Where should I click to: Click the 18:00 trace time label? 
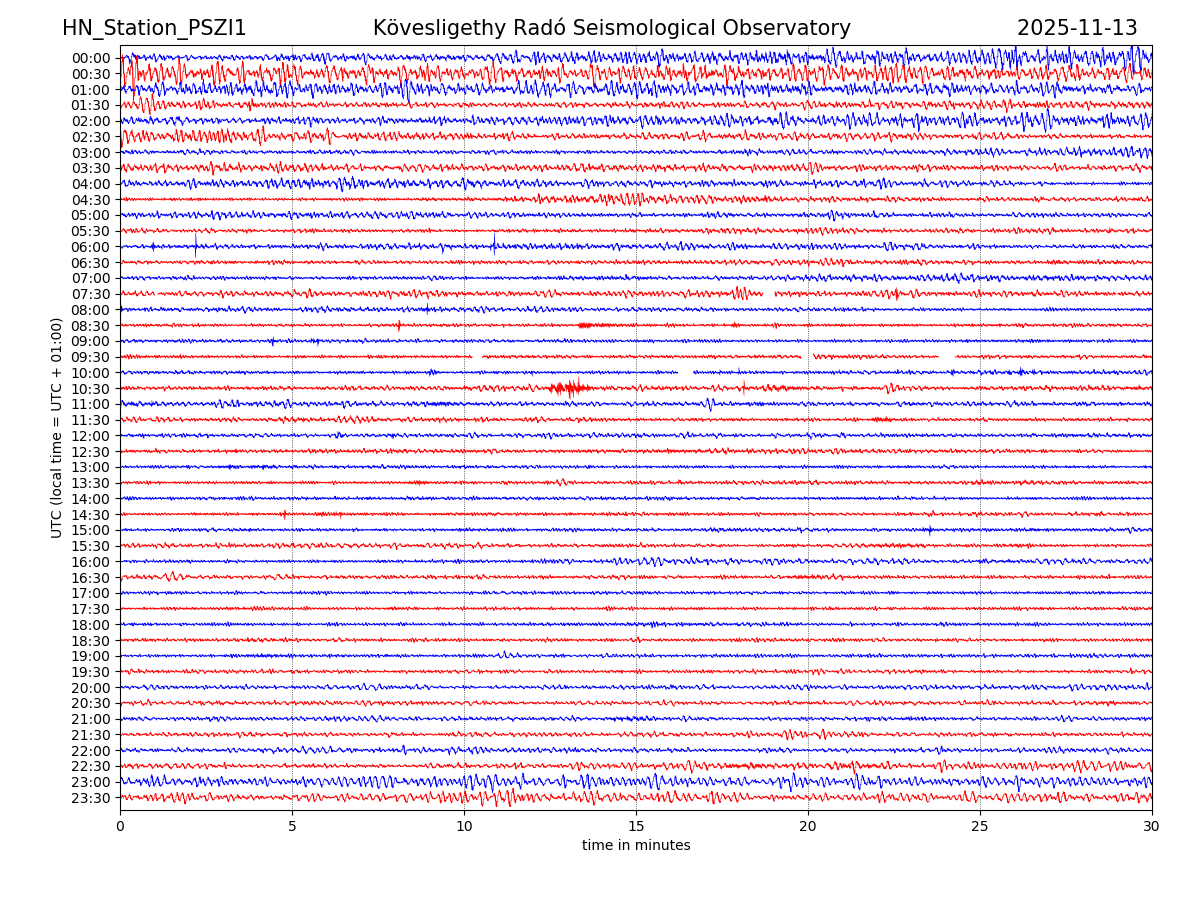point(90,625)
